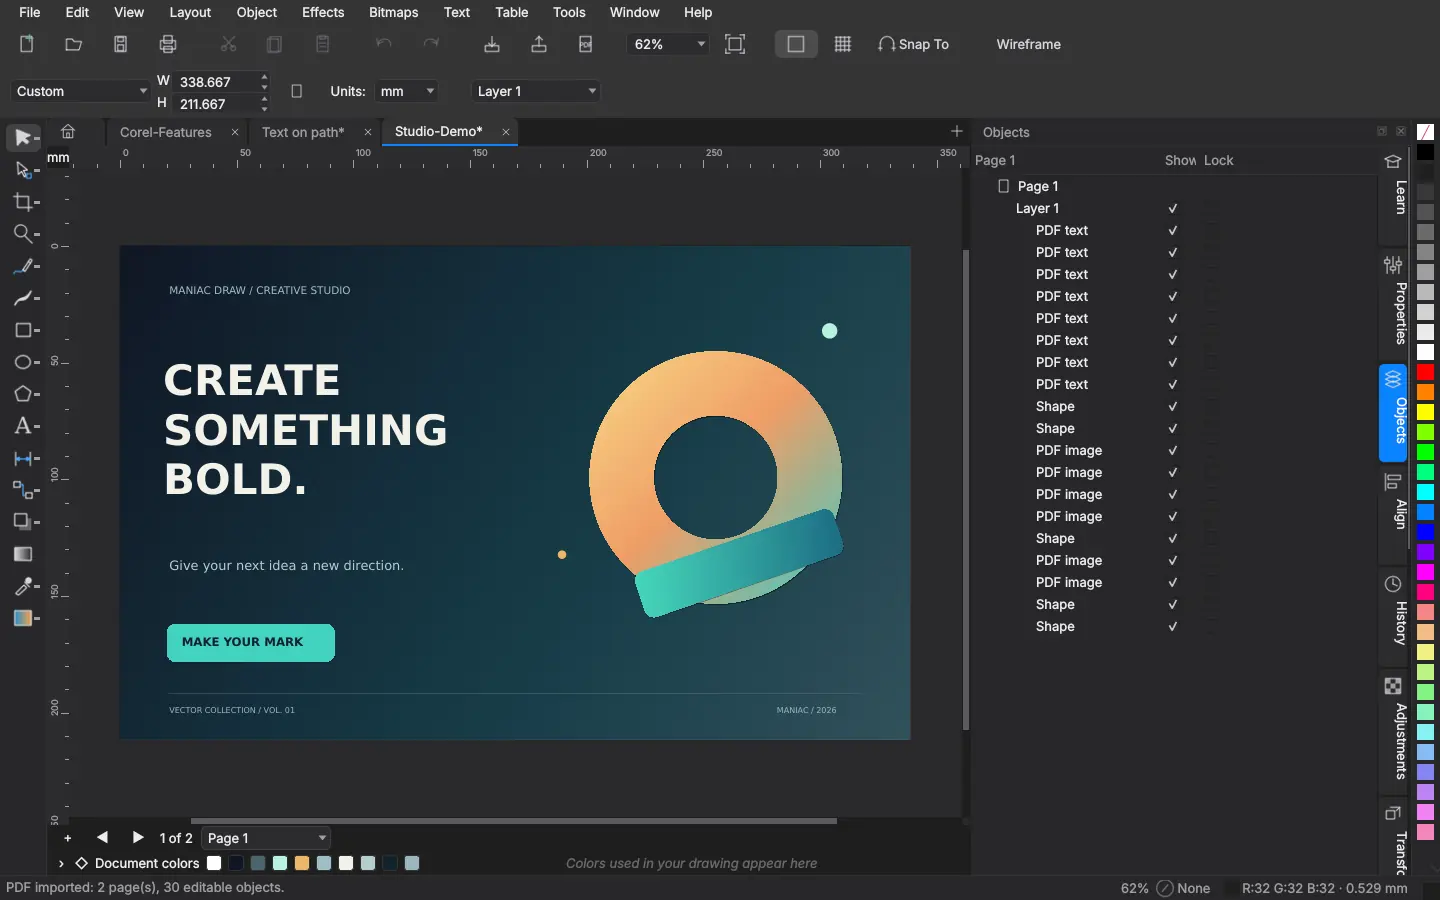This screenshot has width=1440, height=900.
Task: Select the Crop tool in toolbox
Action: click(x=24, y=202)
